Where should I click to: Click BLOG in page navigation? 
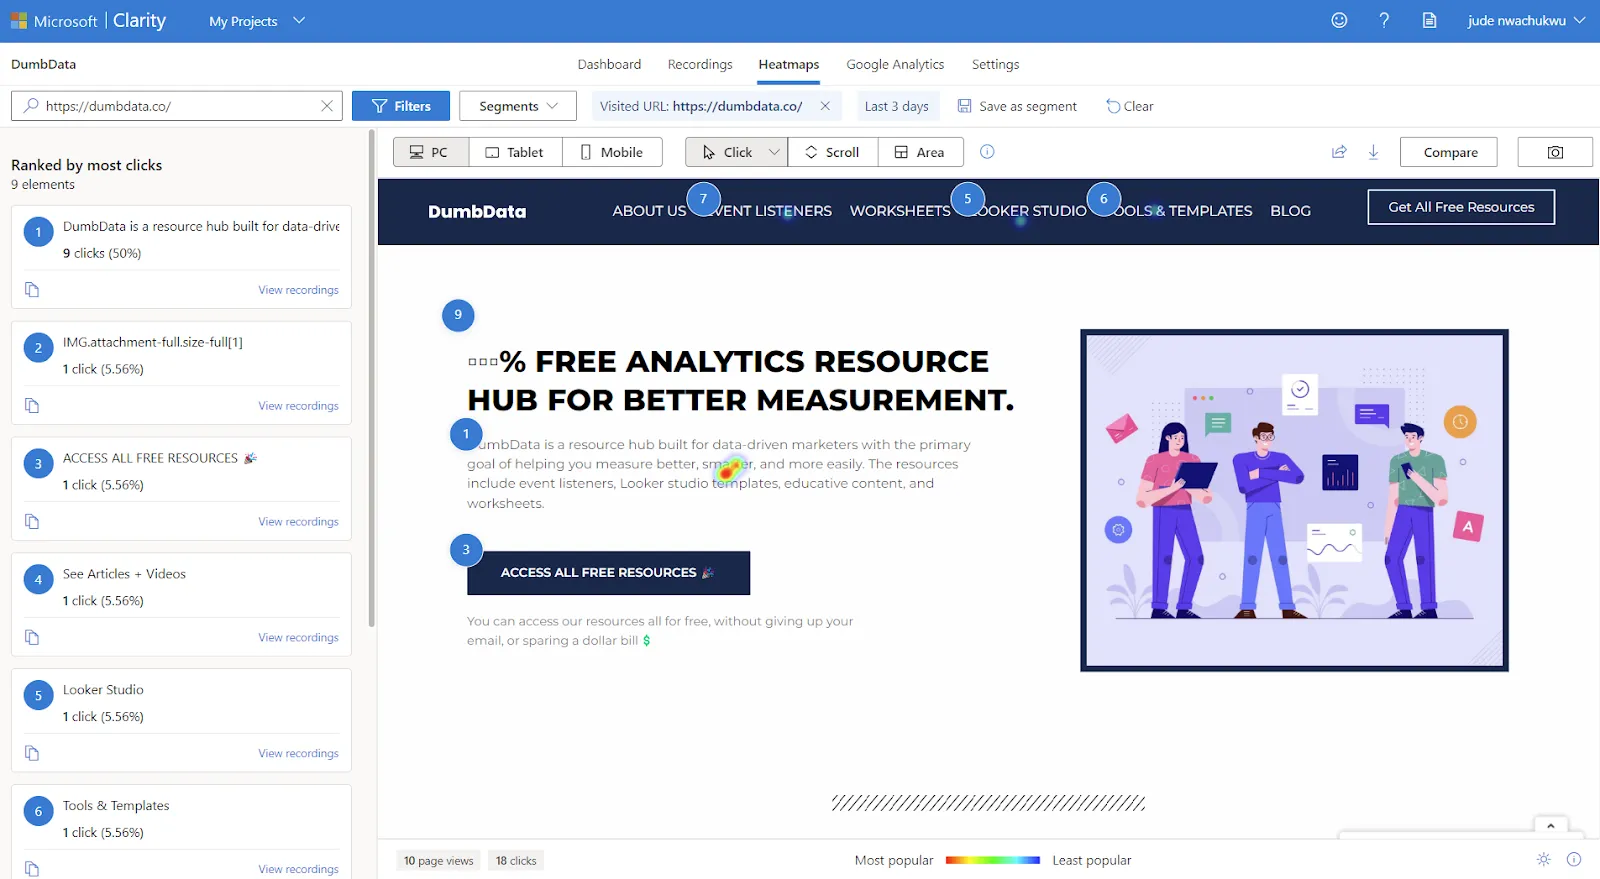[x=1290, y=211]
